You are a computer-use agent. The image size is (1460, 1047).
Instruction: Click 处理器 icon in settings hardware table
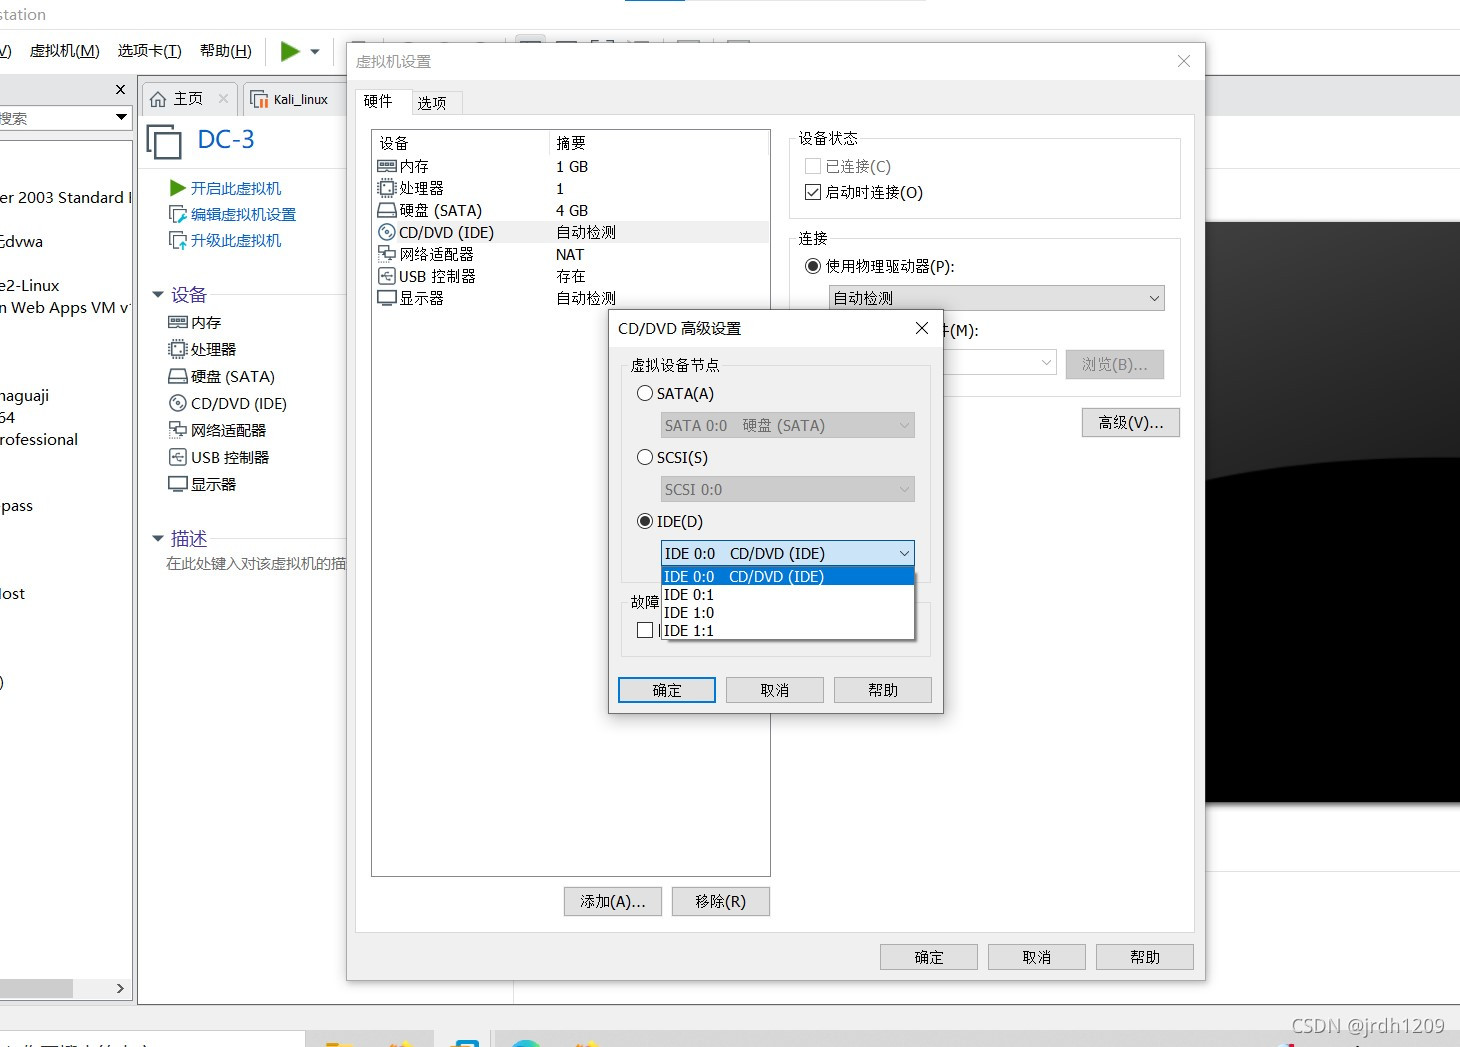click(387, 188)
